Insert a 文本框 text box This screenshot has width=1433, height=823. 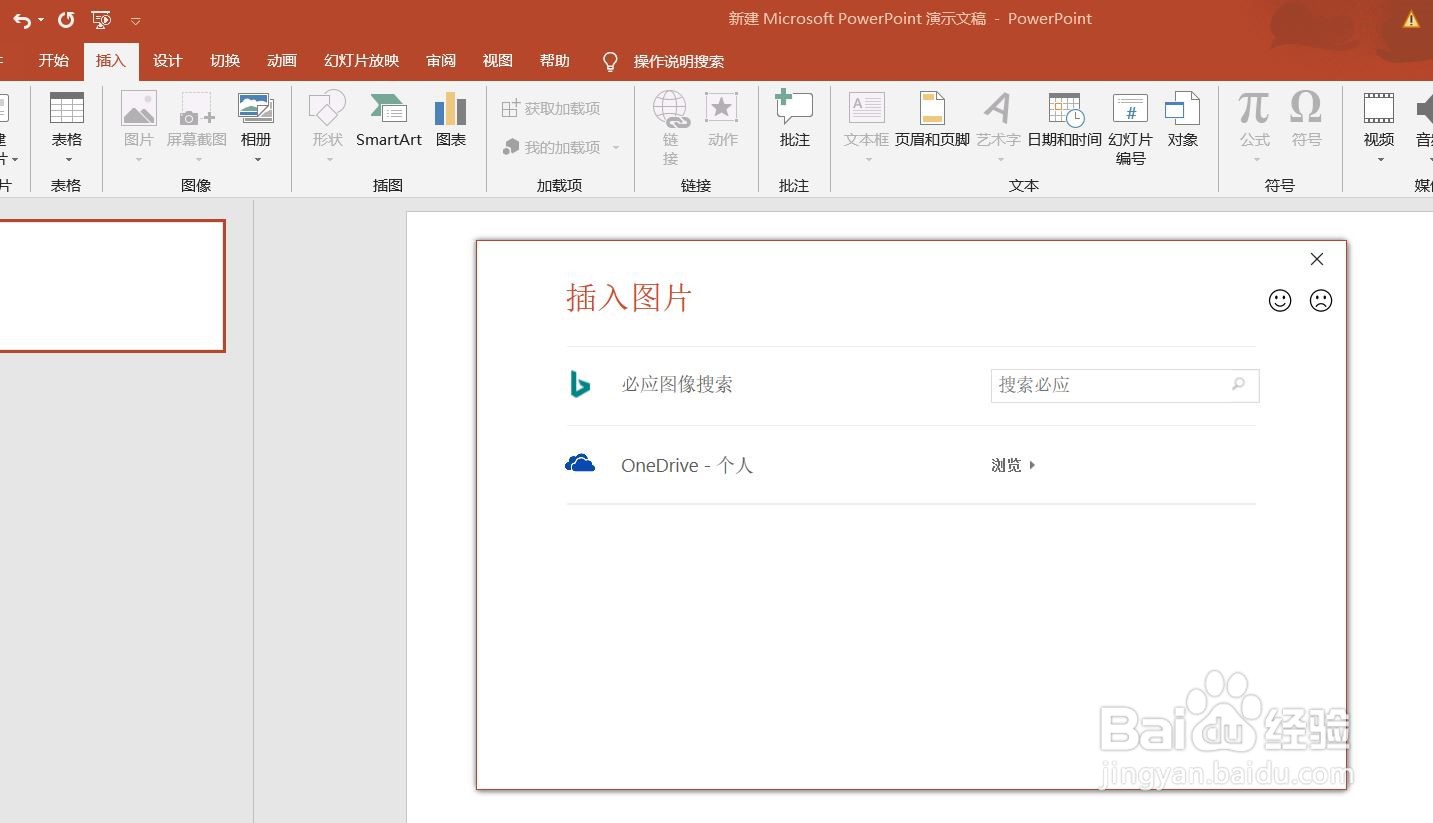click(x=866, y=120)
